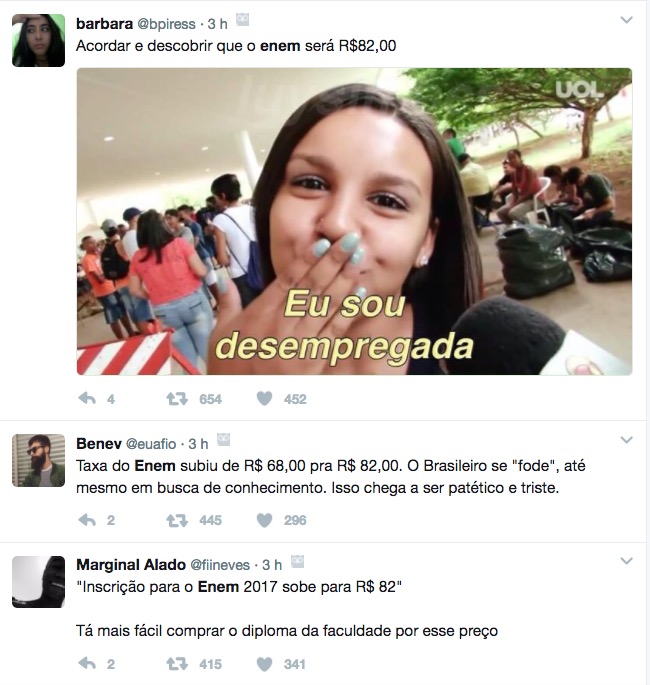Open options chevron on Marginal Alado's tweet
Image resolution: width=650 pixels, height=685 pixels.
(626, 560)
